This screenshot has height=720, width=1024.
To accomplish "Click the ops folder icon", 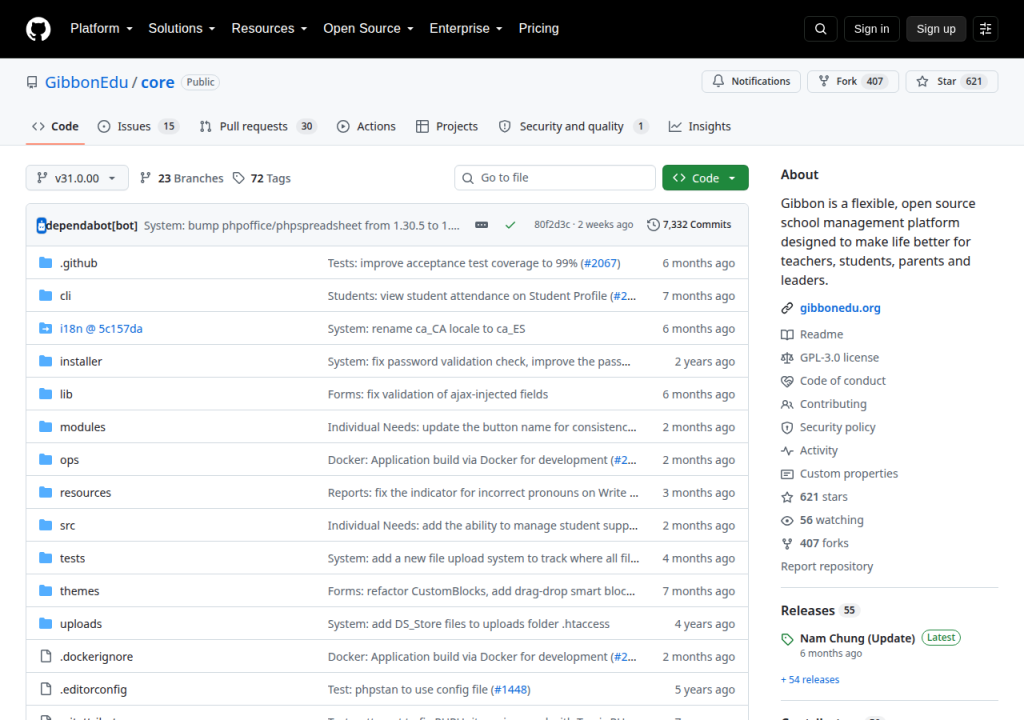I will coord(45,459).
